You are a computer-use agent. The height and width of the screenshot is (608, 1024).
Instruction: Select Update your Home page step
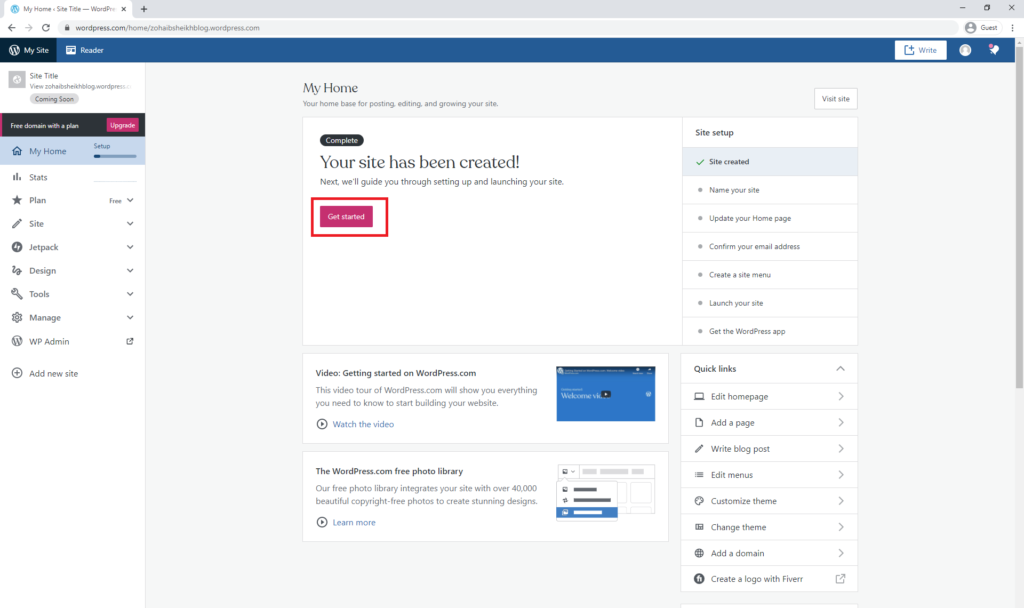point(770,218)
